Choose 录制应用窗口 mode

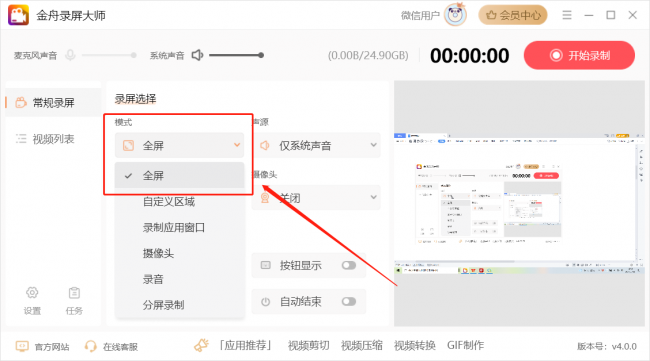coord(174,228)
